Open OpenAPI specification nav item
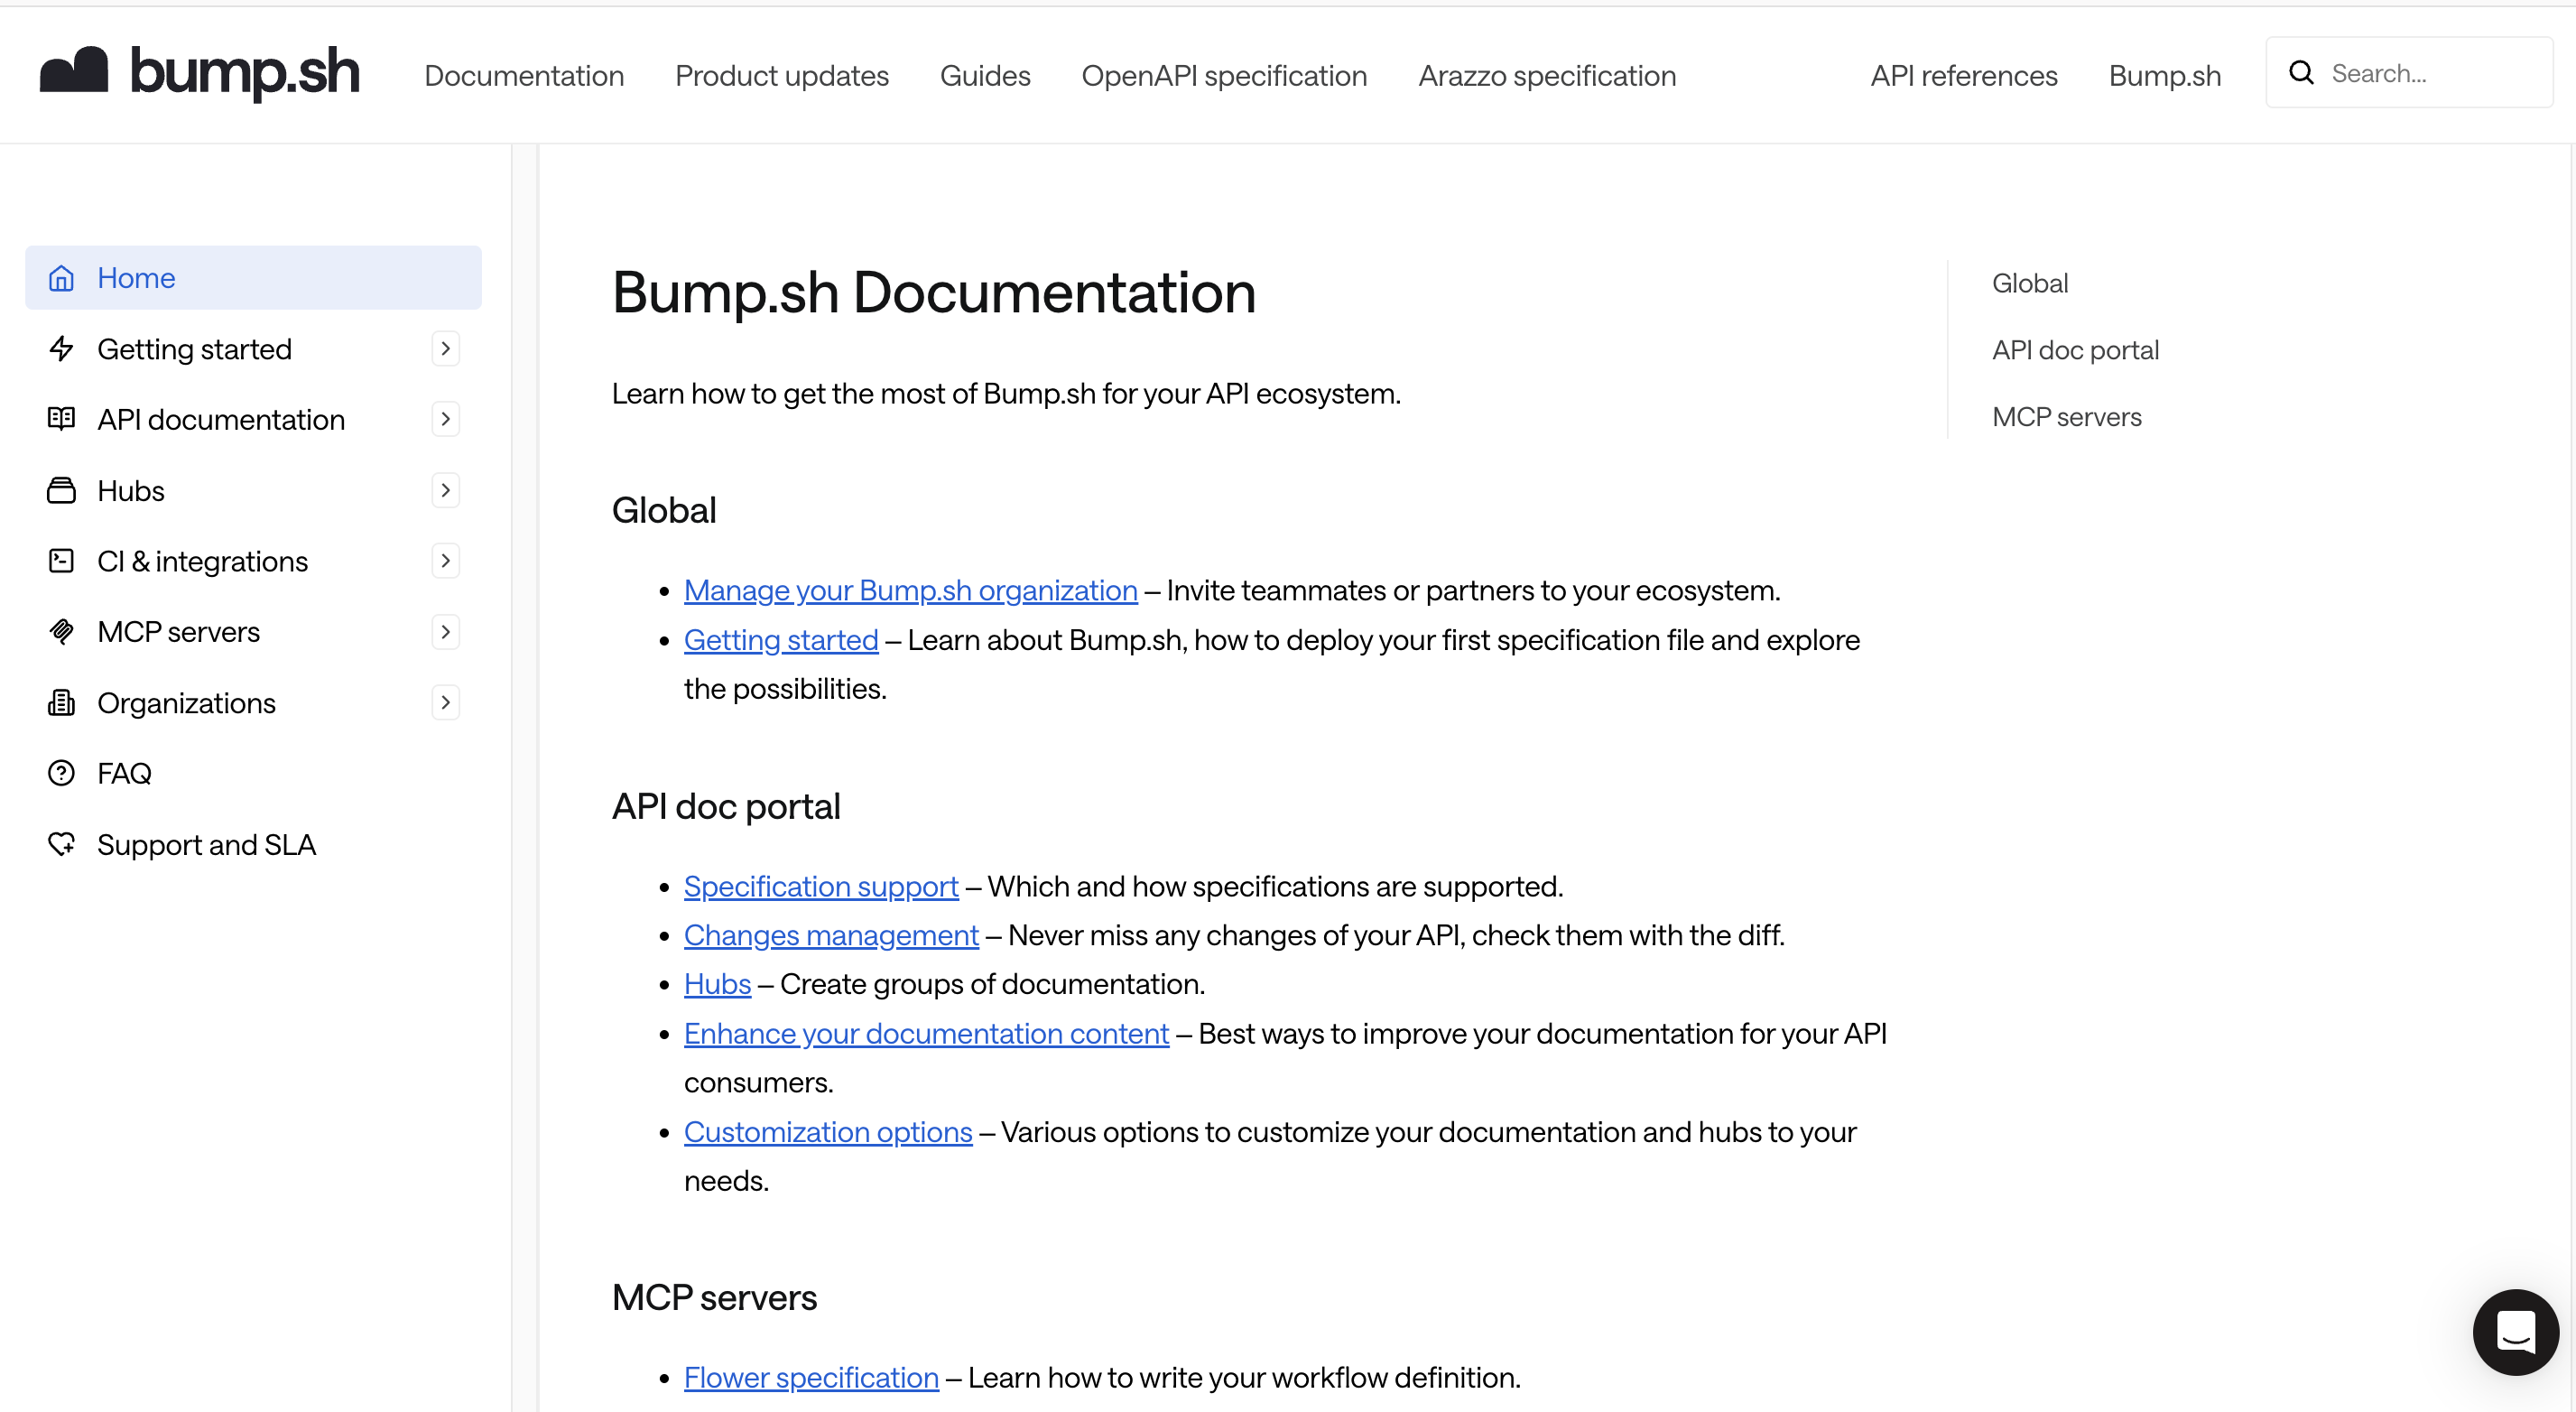 coord(1224,75)
